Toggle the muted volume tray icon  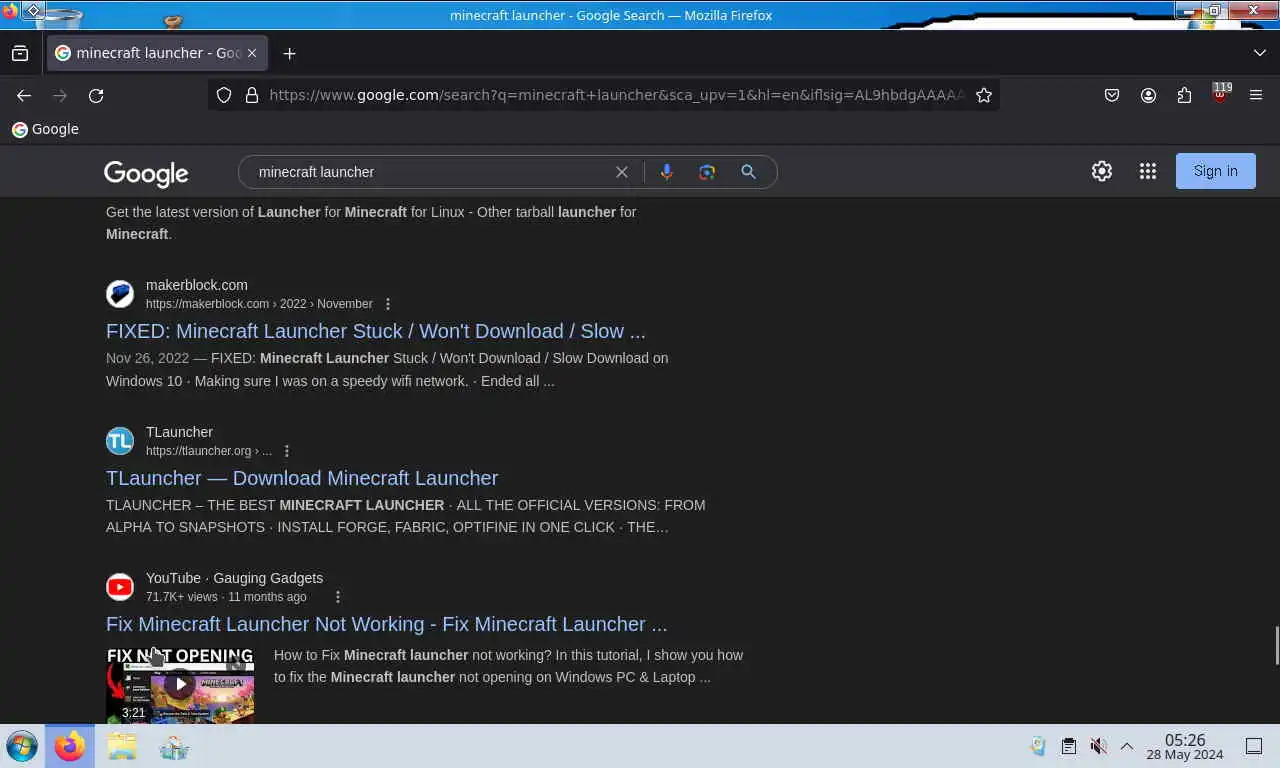point(1098,746)
